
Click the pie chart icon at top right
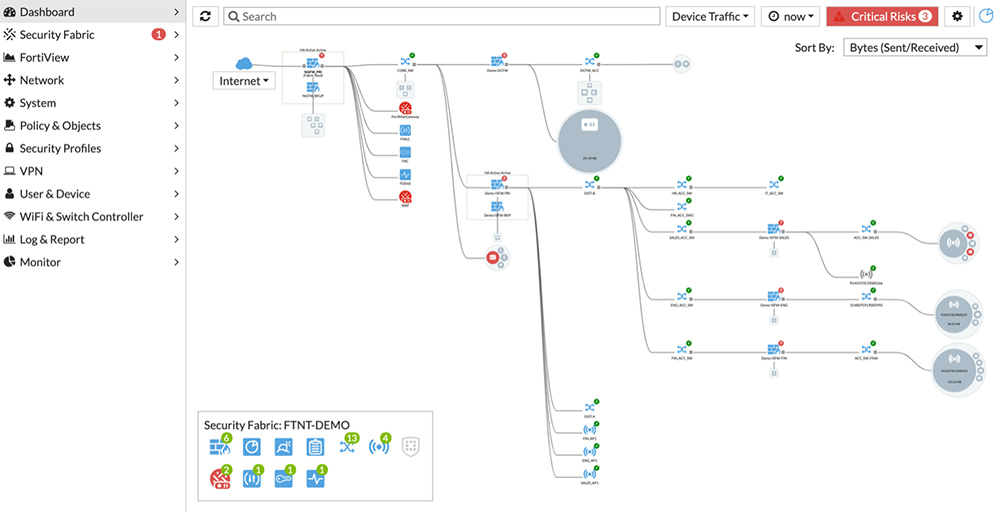pyautogui.click(x=986, y=17)
